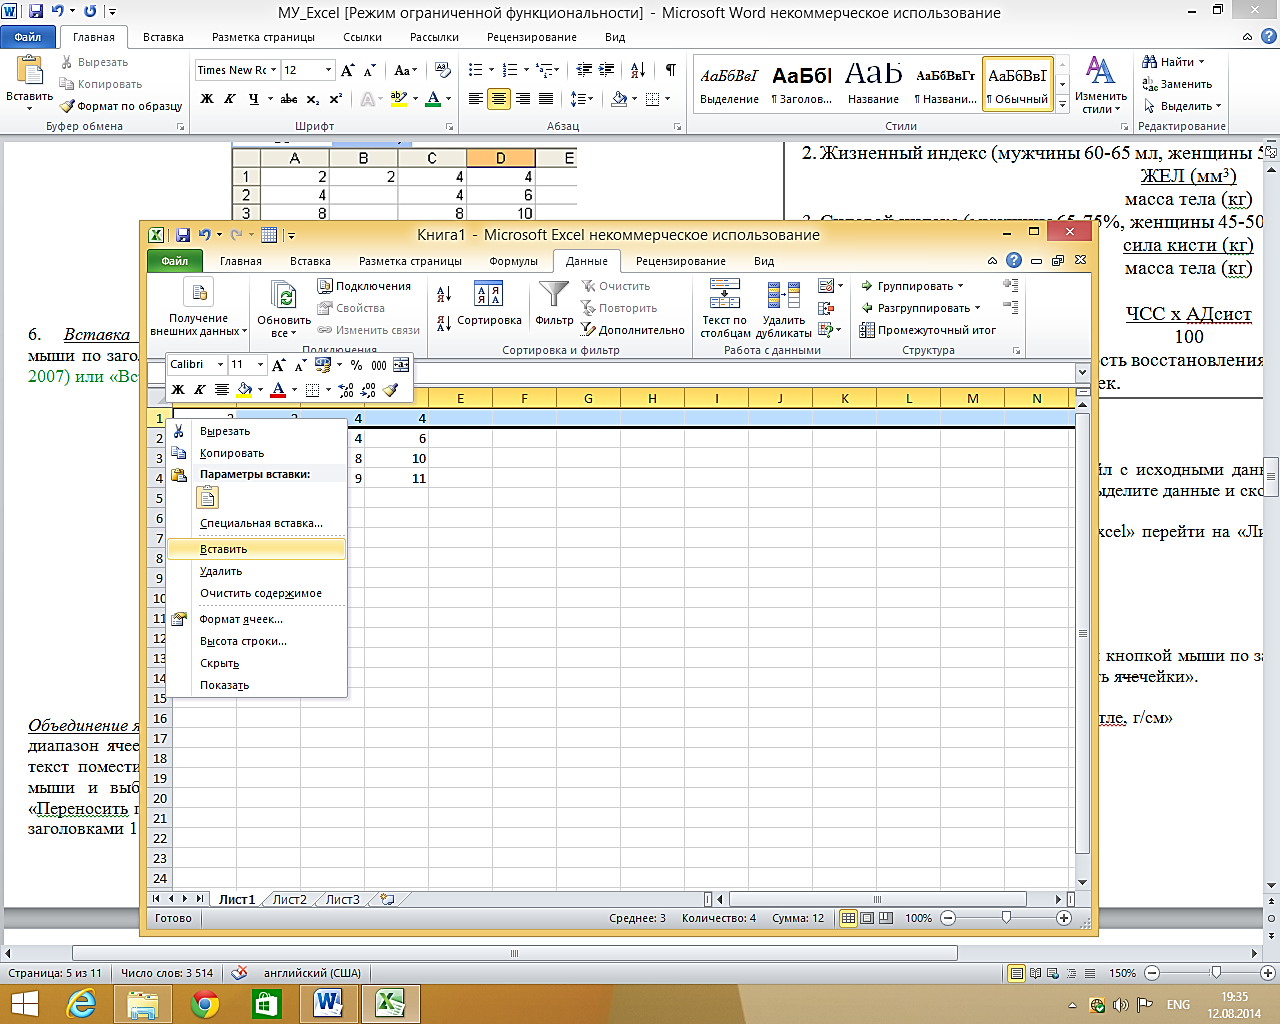1280x1024 pixels.
Task: Toggle italic (К) in Word ribbon
Action: (230, 99)
